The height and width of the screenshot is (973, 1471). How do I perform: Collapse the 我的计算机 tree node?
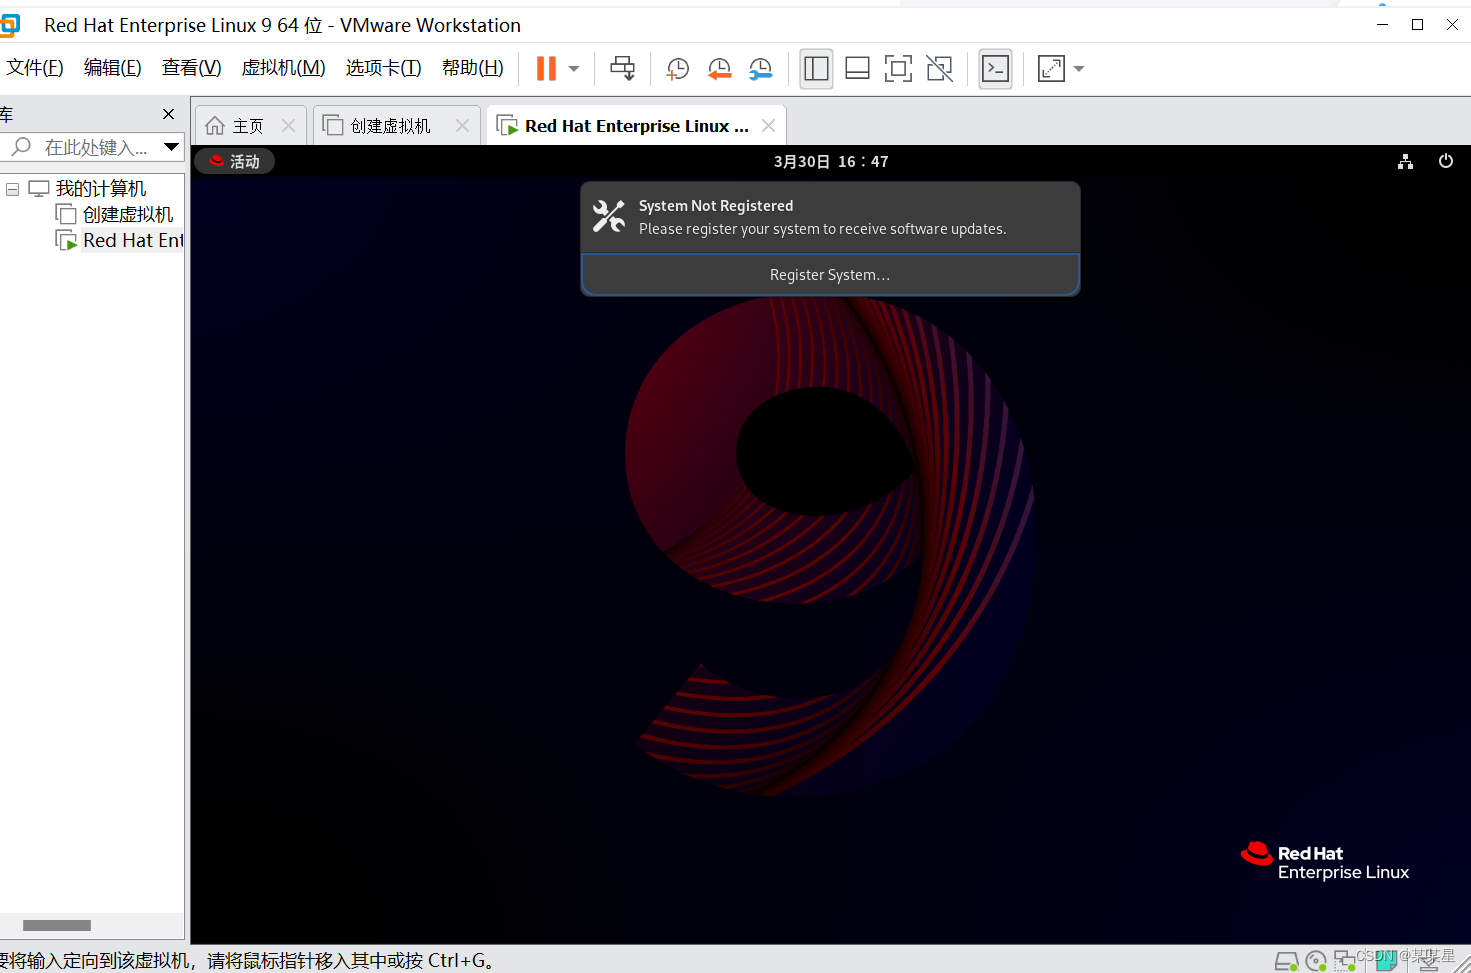(x=13, y=189)
